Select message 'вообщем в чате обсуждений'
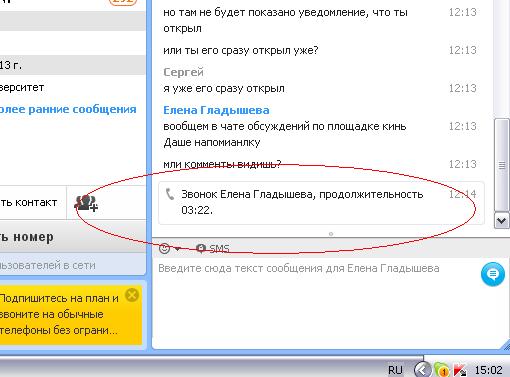 (x=285, y=134)
